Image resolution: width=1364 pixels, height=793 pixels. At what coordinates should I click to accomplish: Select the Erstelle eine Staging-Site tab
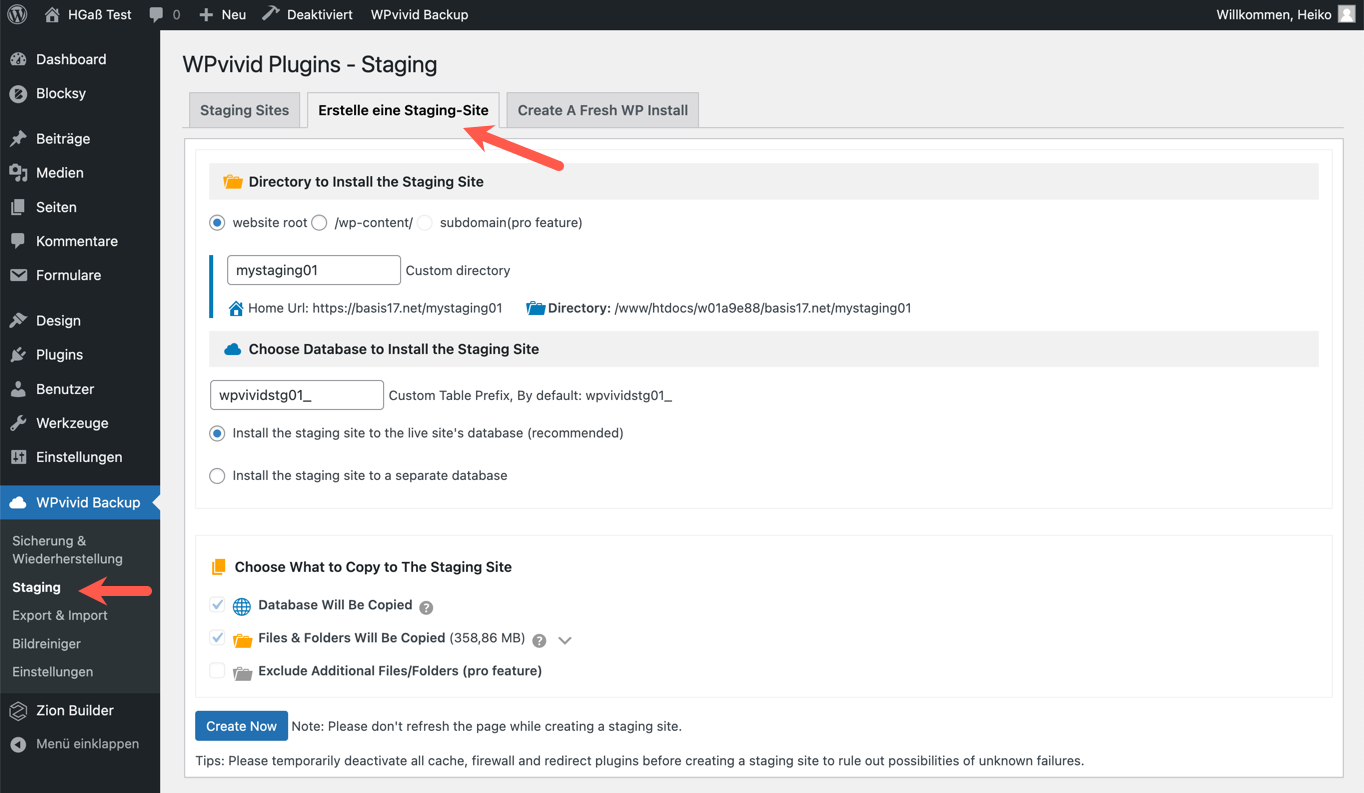pyautogui.click(x=403, y=110)
